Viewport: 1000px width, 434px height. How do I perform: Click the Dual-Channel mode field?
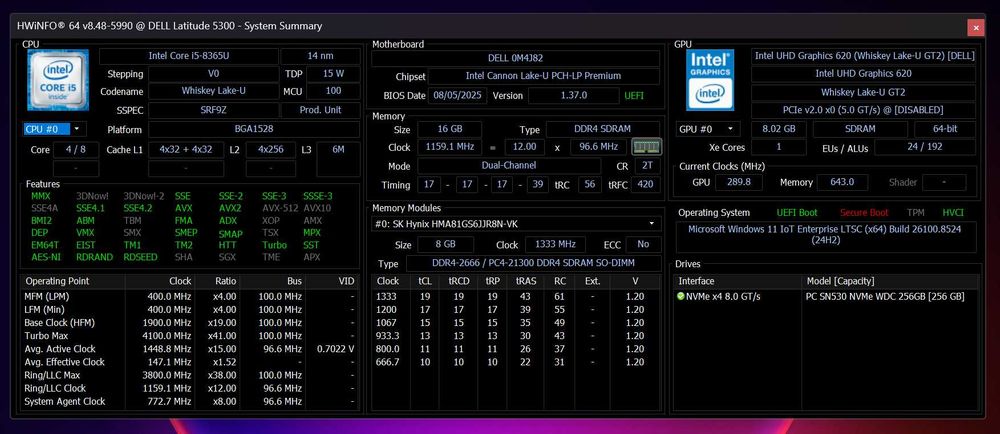tap(509, 166)
